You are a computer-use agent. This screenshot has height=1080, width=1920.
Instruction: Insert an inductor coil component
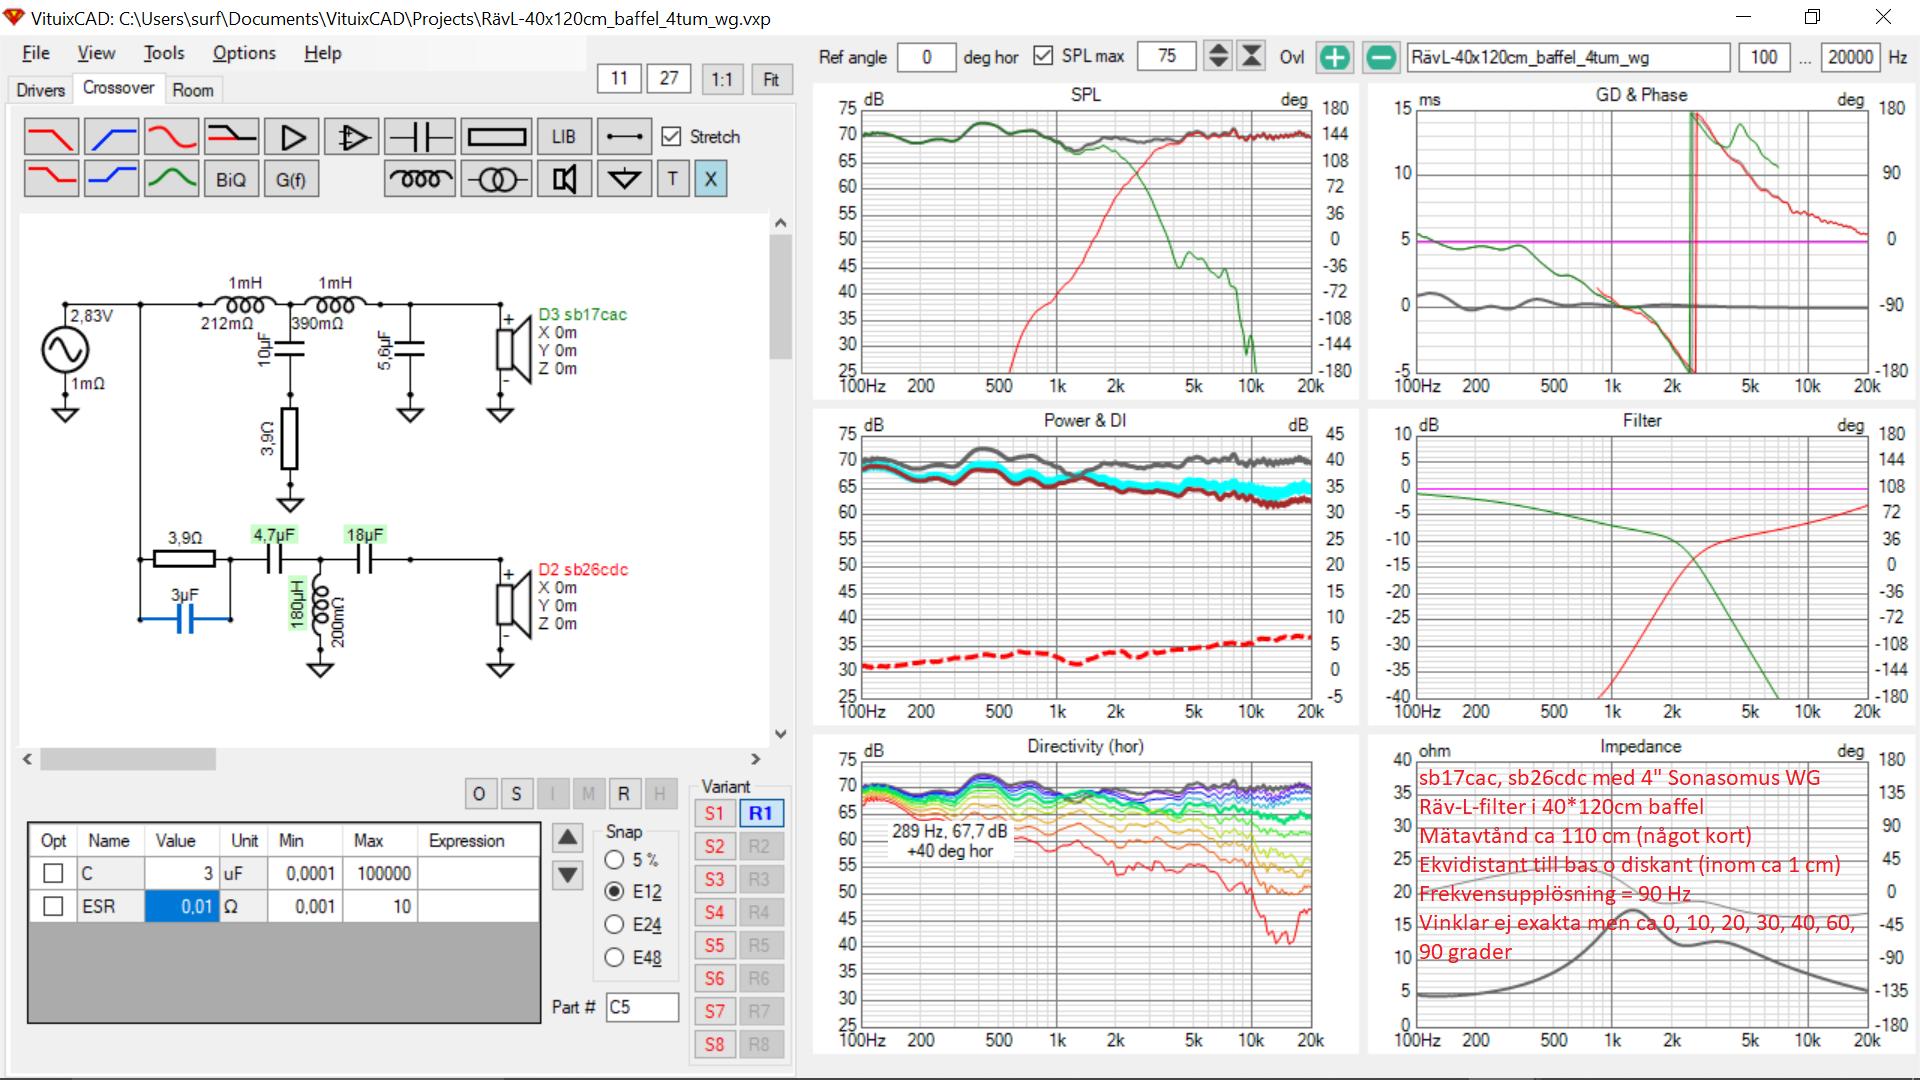[420, 180]
